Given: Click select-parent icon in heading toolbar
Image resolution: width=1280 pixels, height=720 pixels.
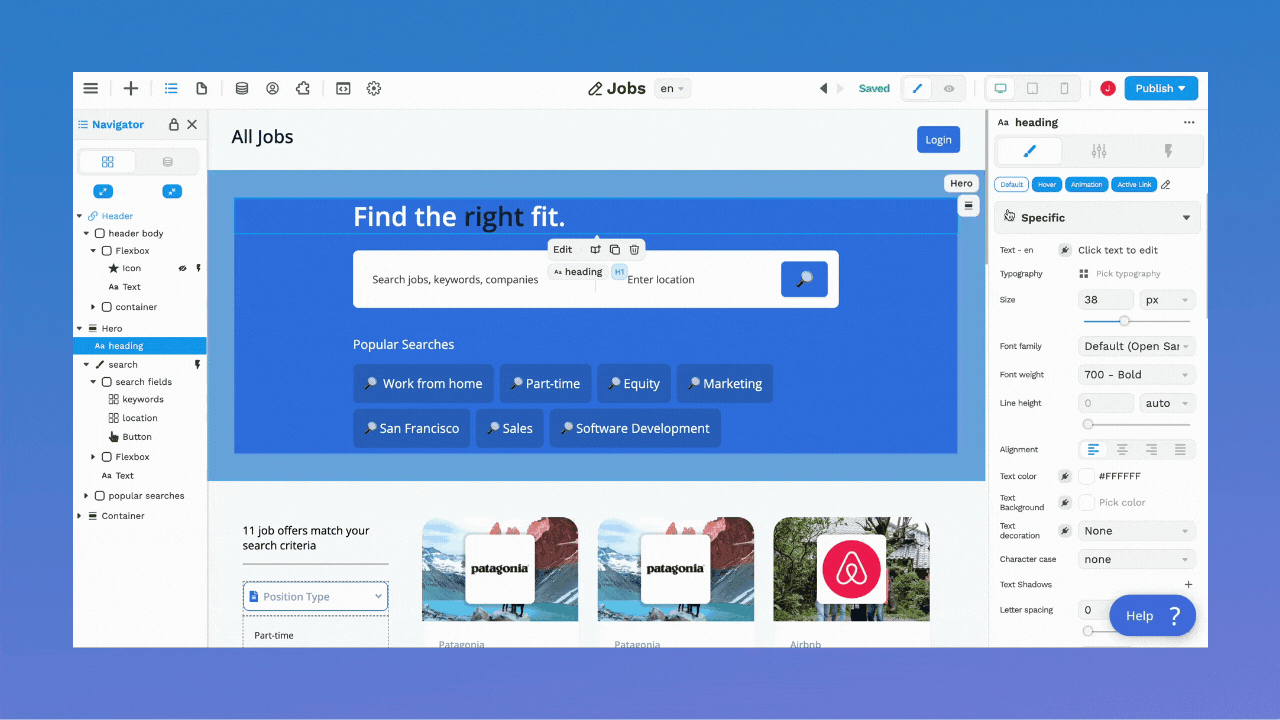Looking at the screenshot, I should (x=596, y=249).
